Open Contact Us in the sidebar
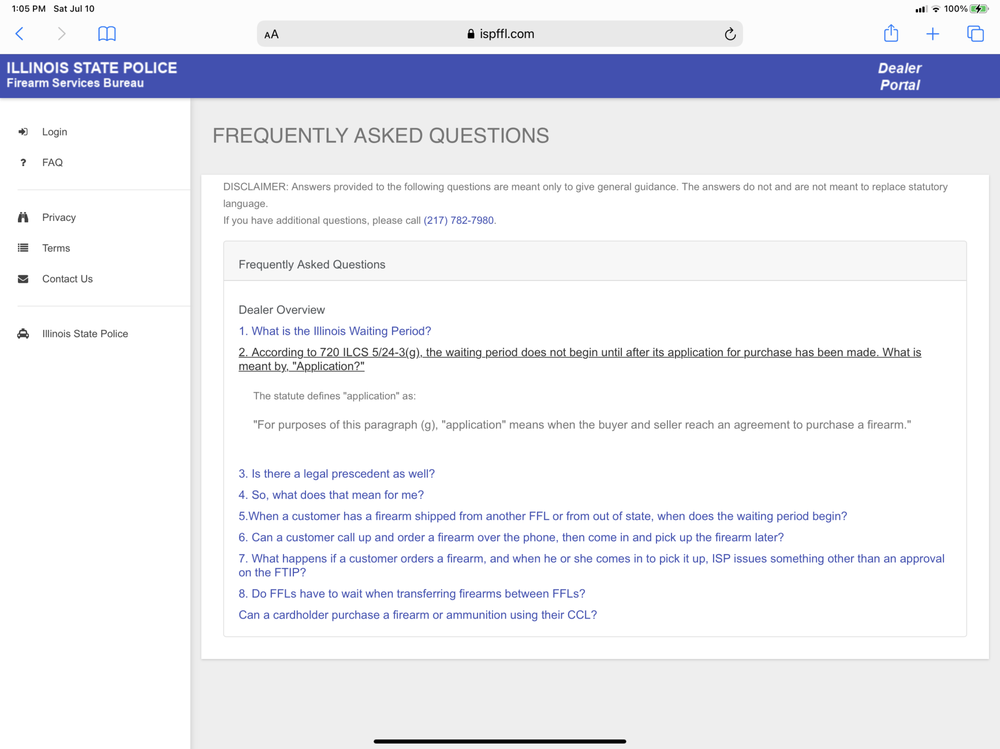The width and height of the screenshot is (1000, 749). coord(67,279)
